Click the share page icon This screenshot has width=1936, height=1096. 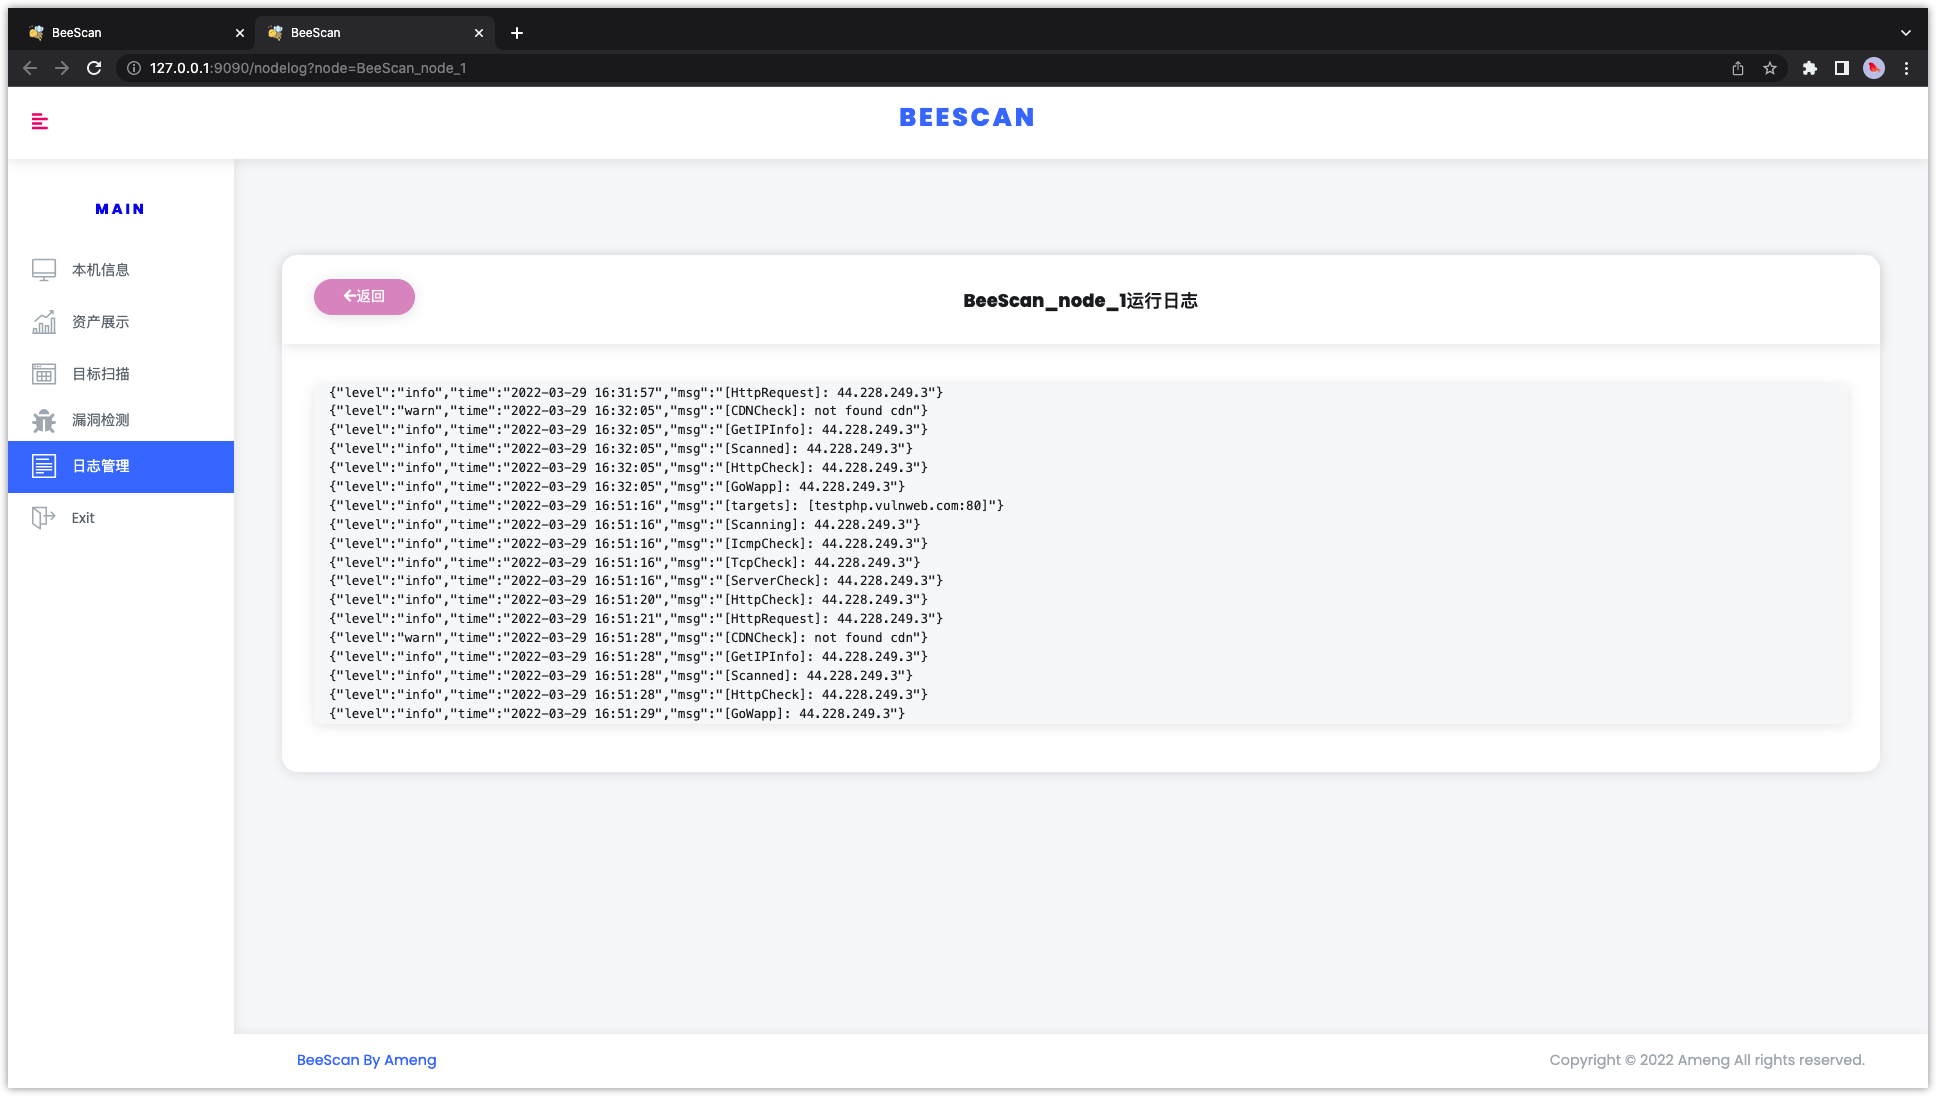(1738, 68)
